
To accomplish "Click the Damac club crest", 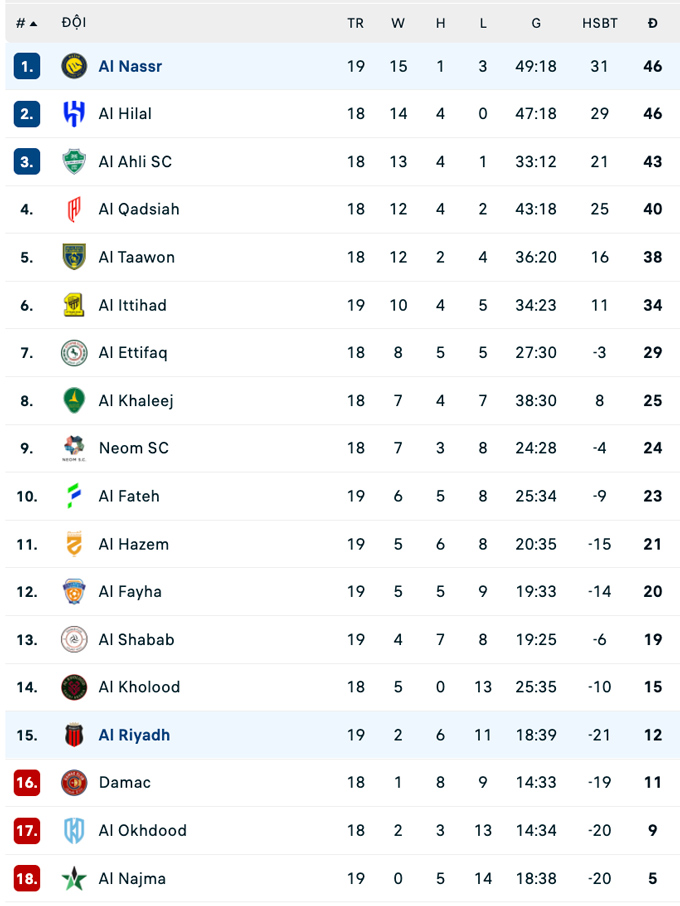I will tap(74, 782).
